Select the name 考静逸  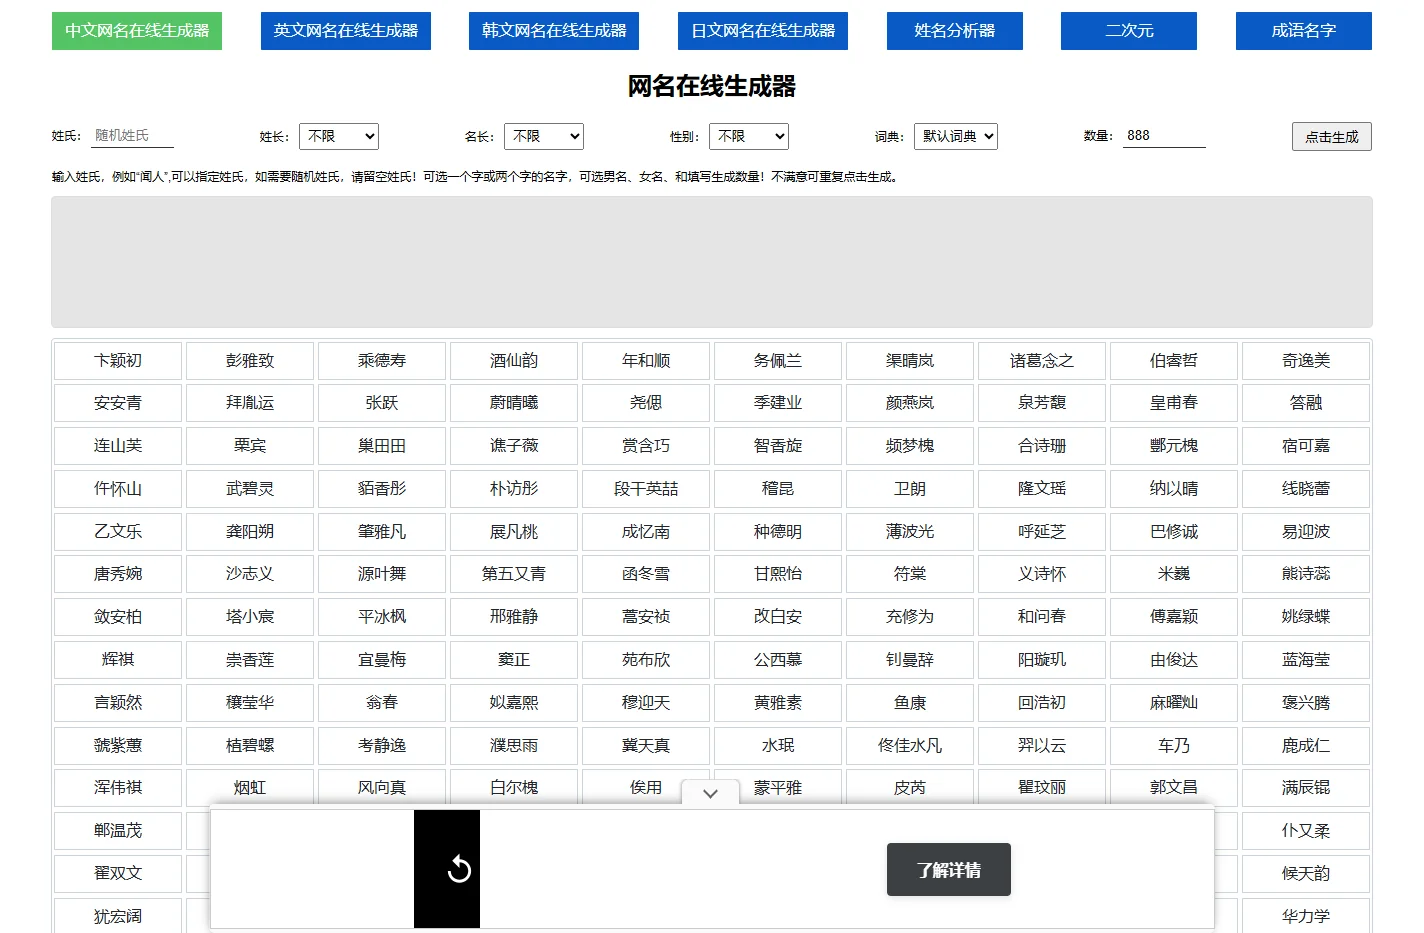[x=382, y=746]
